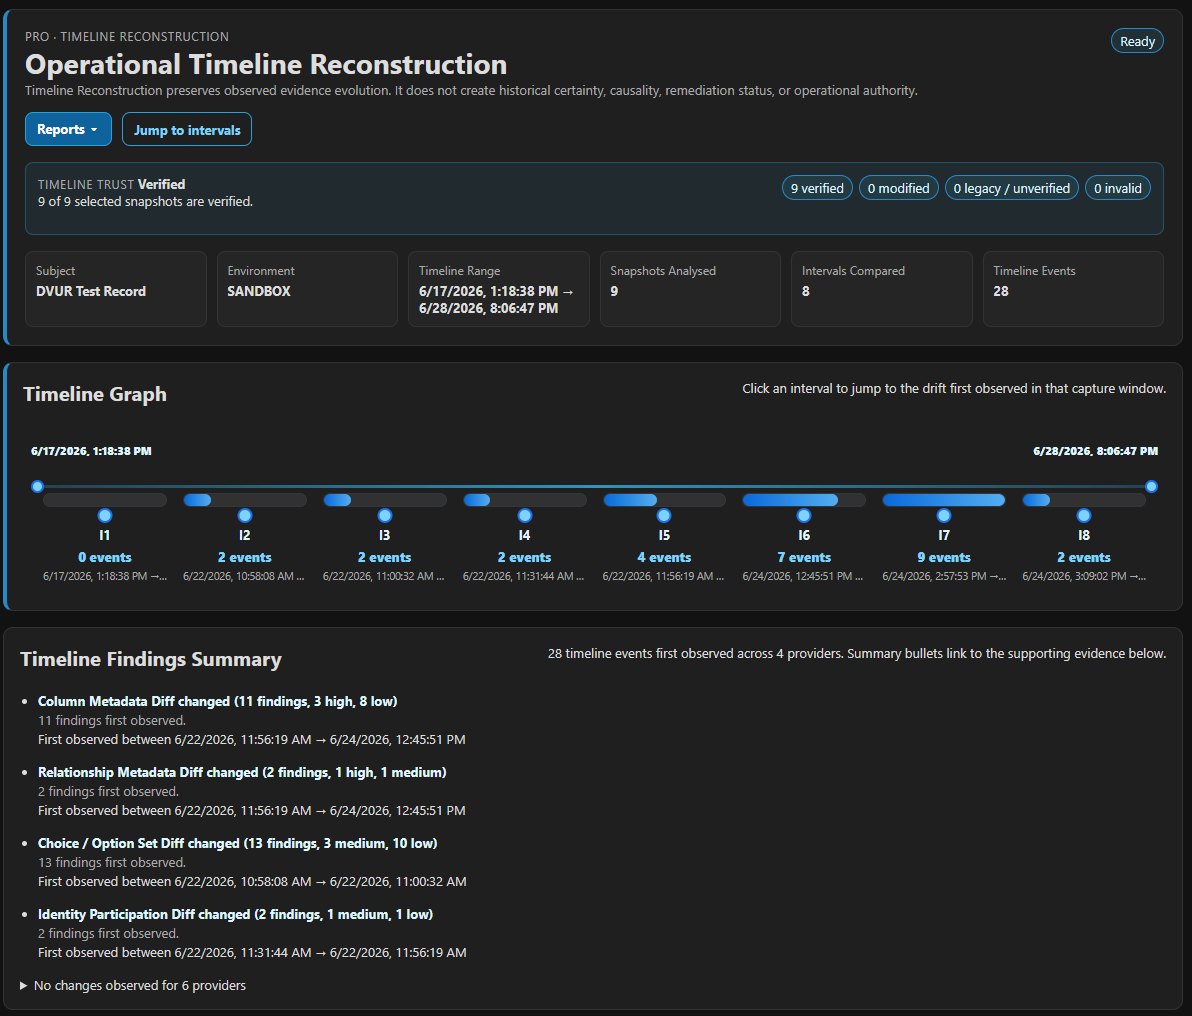
Task: Click the Ready status badge
Action: coord(1137,42)
